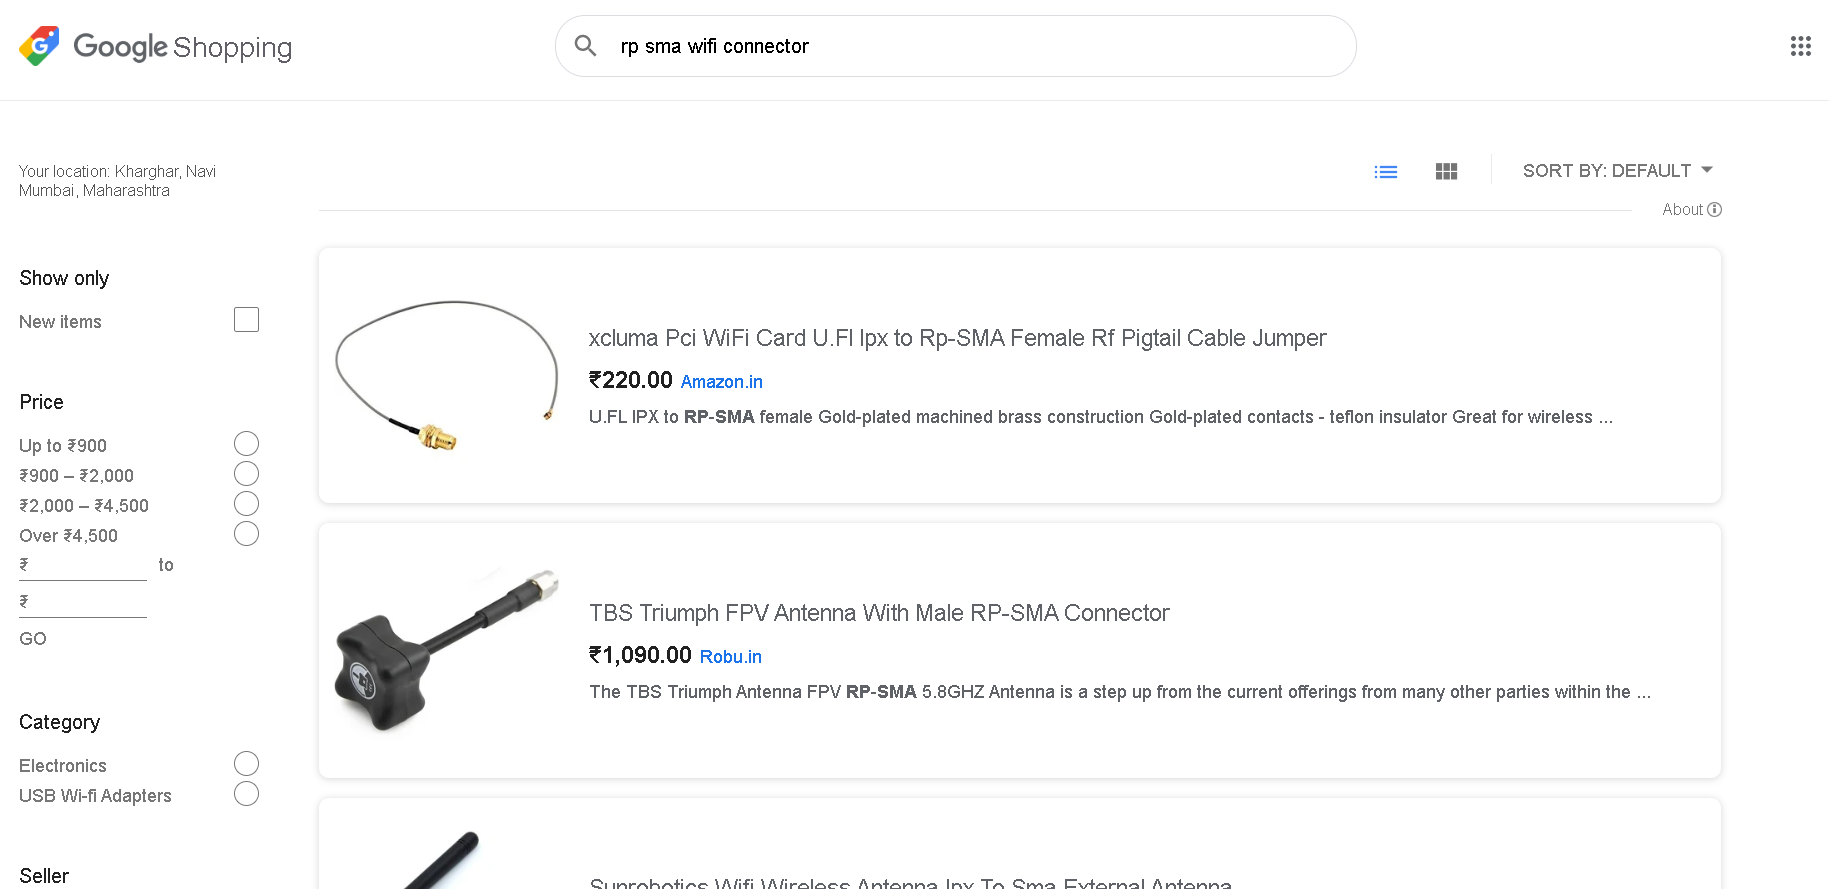The width and height of the screenshot is (1829, 889).
Task: Open xcluma Pci WiFi Card product title
Action: click(957, 338)
